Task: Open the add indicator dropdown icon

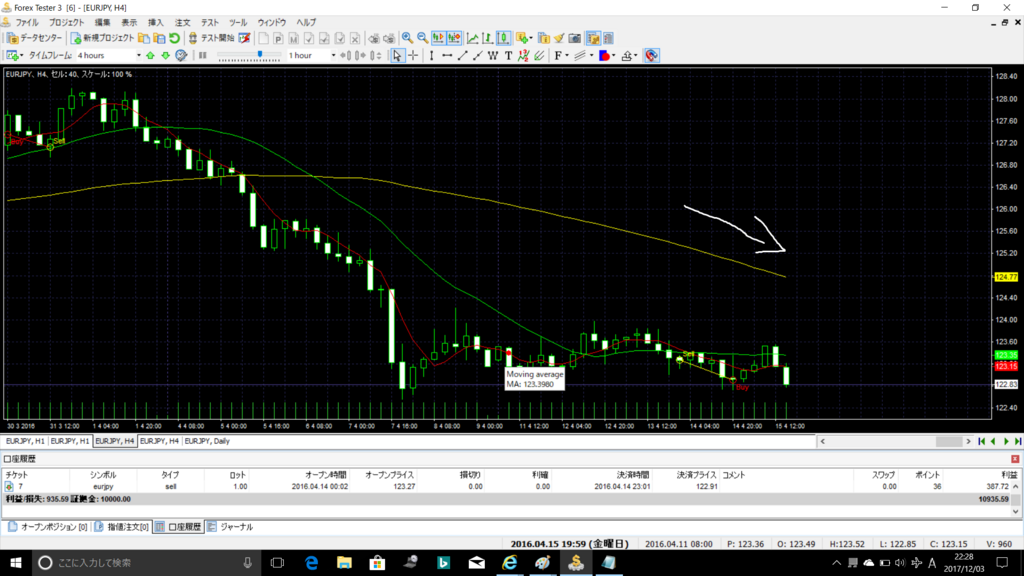Action: tap(523, 38)
